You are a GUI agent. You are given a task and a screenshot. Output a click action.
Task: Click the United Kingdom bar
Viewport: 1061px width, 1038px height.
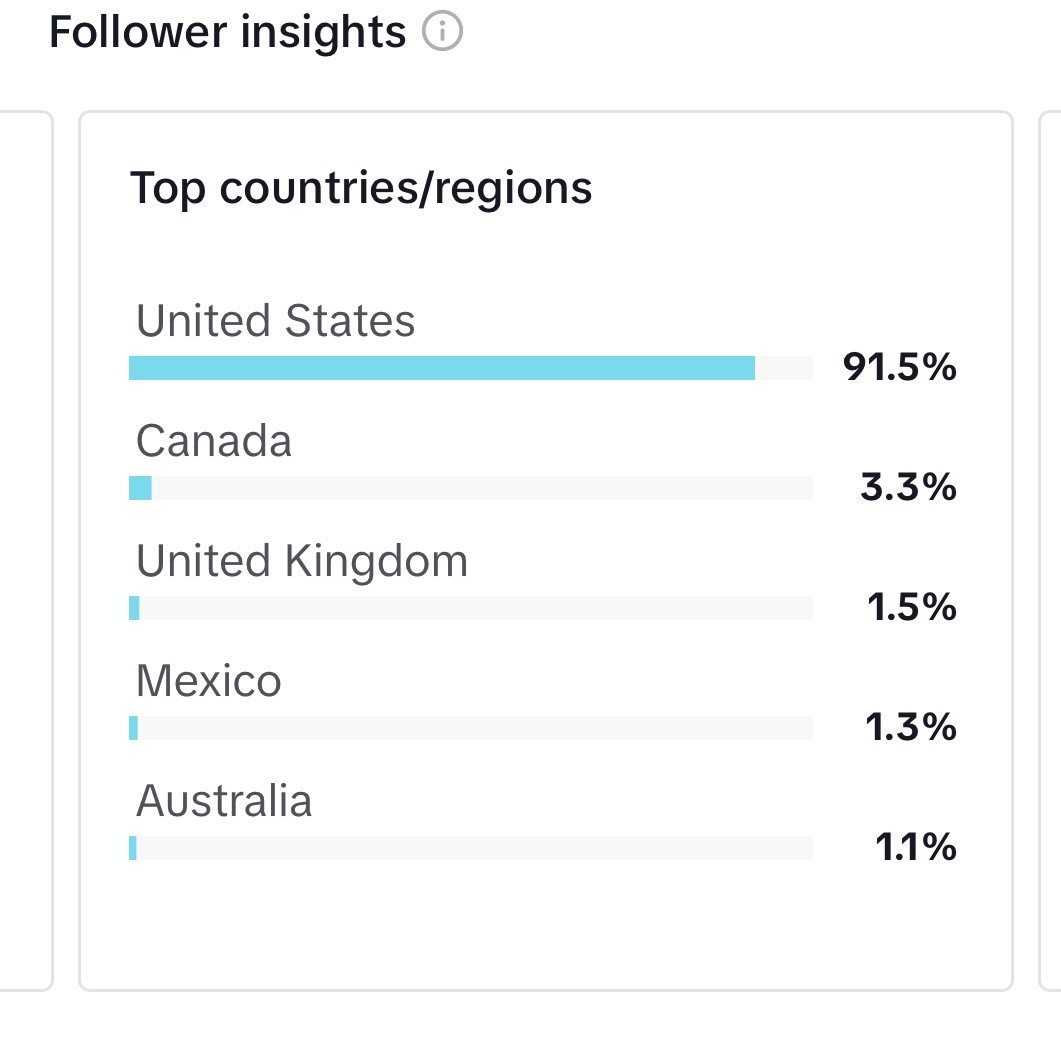(x=471, y=608)
